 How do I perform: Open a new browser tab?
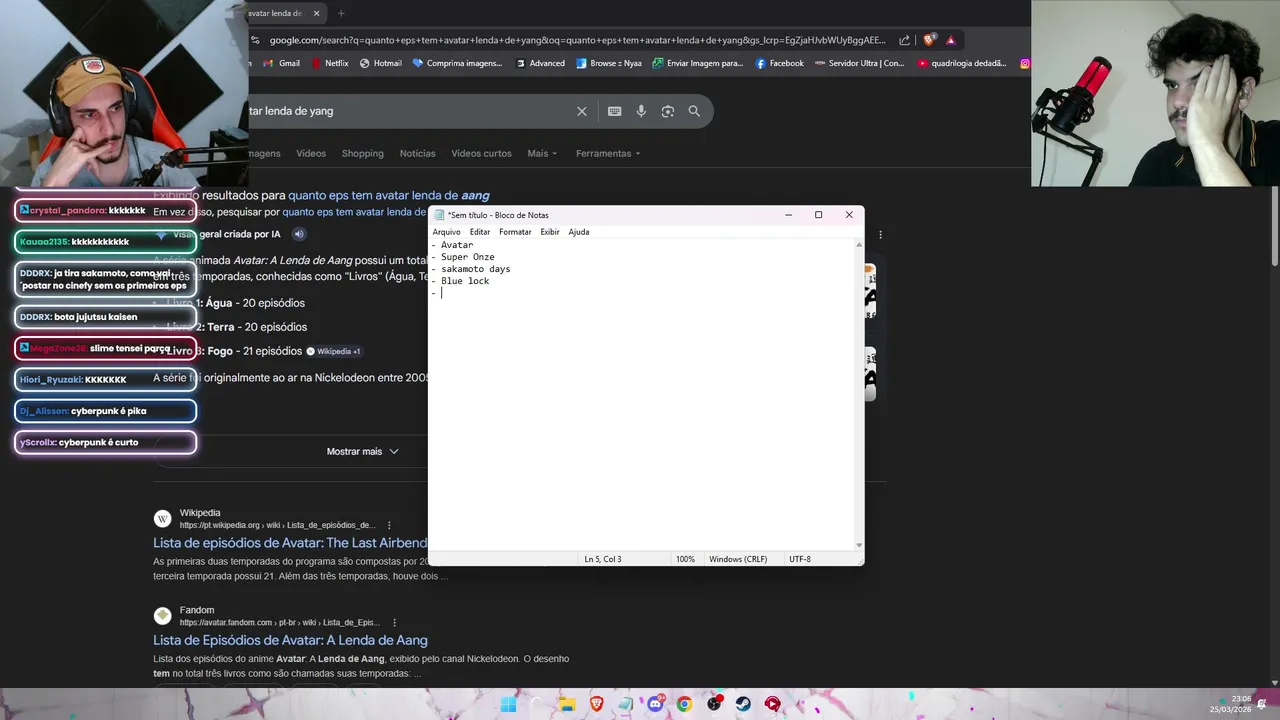pos(341,13)
